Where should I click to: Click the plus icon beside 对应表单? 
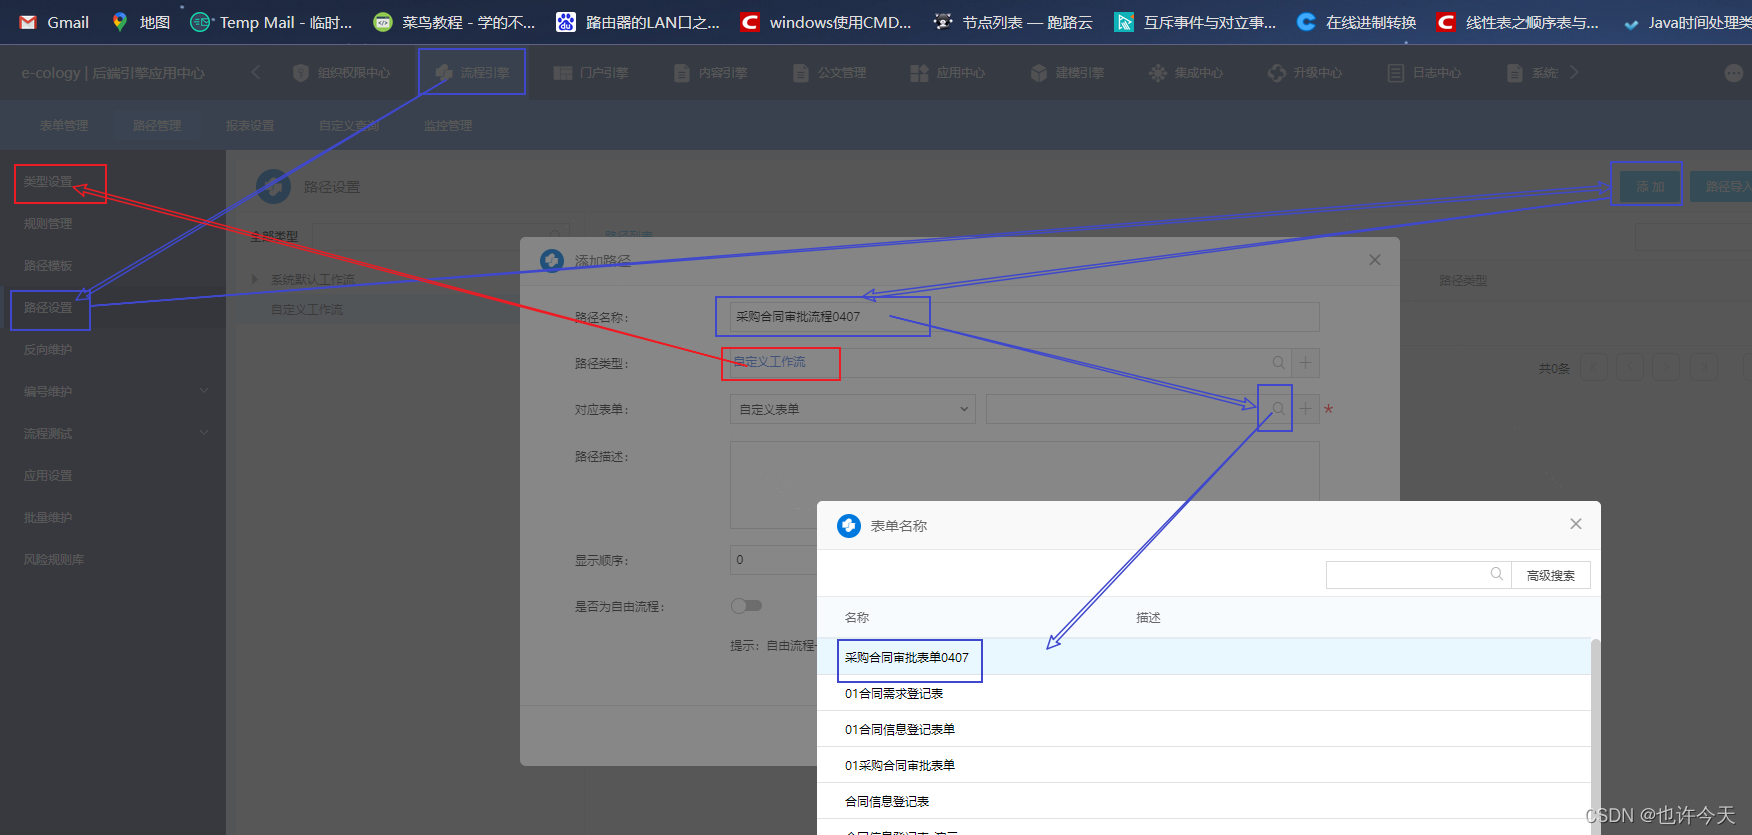coord(1305,409)
